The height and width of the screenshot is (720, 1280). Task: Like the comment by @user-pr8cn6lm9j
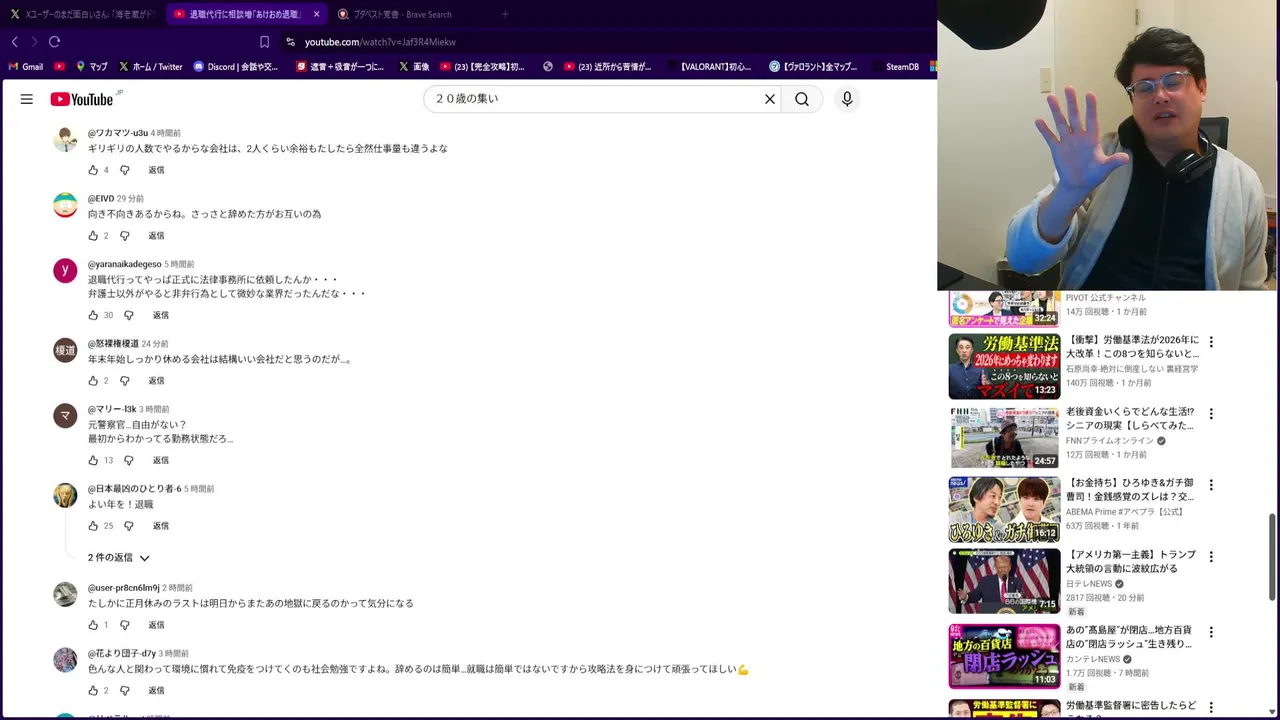point(93,625)
